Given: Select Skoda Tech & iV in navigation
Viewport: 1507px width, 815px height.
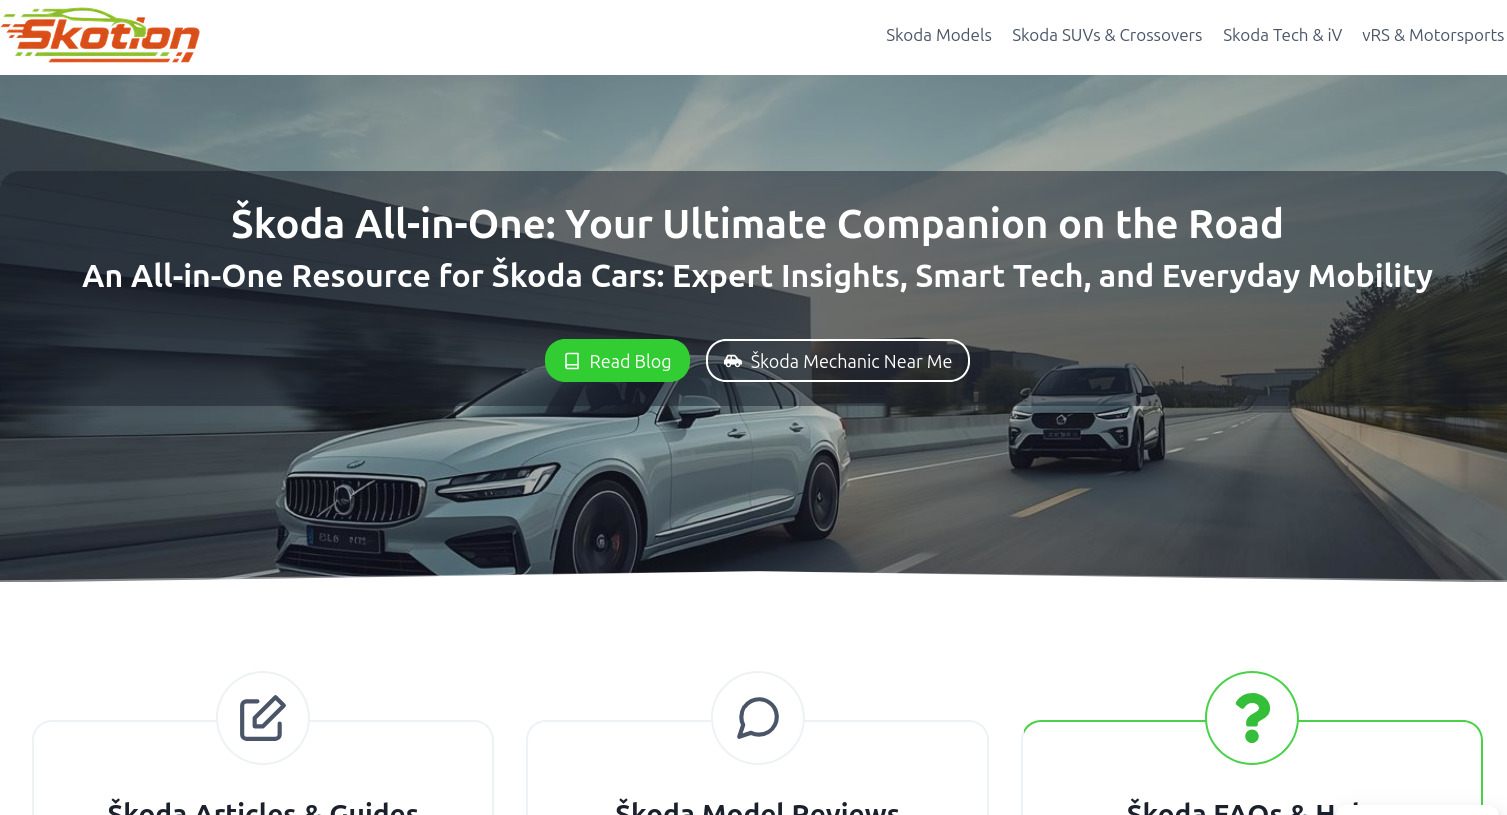Looking at the screenshot, I should pyautogui.click(x=1282, y=35).
